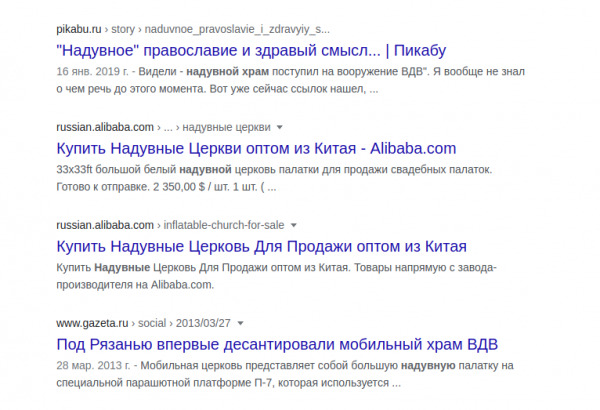Click the snippet starting "33x33ft большой белый"
The image size is (600, 410).
pos(274,178)
